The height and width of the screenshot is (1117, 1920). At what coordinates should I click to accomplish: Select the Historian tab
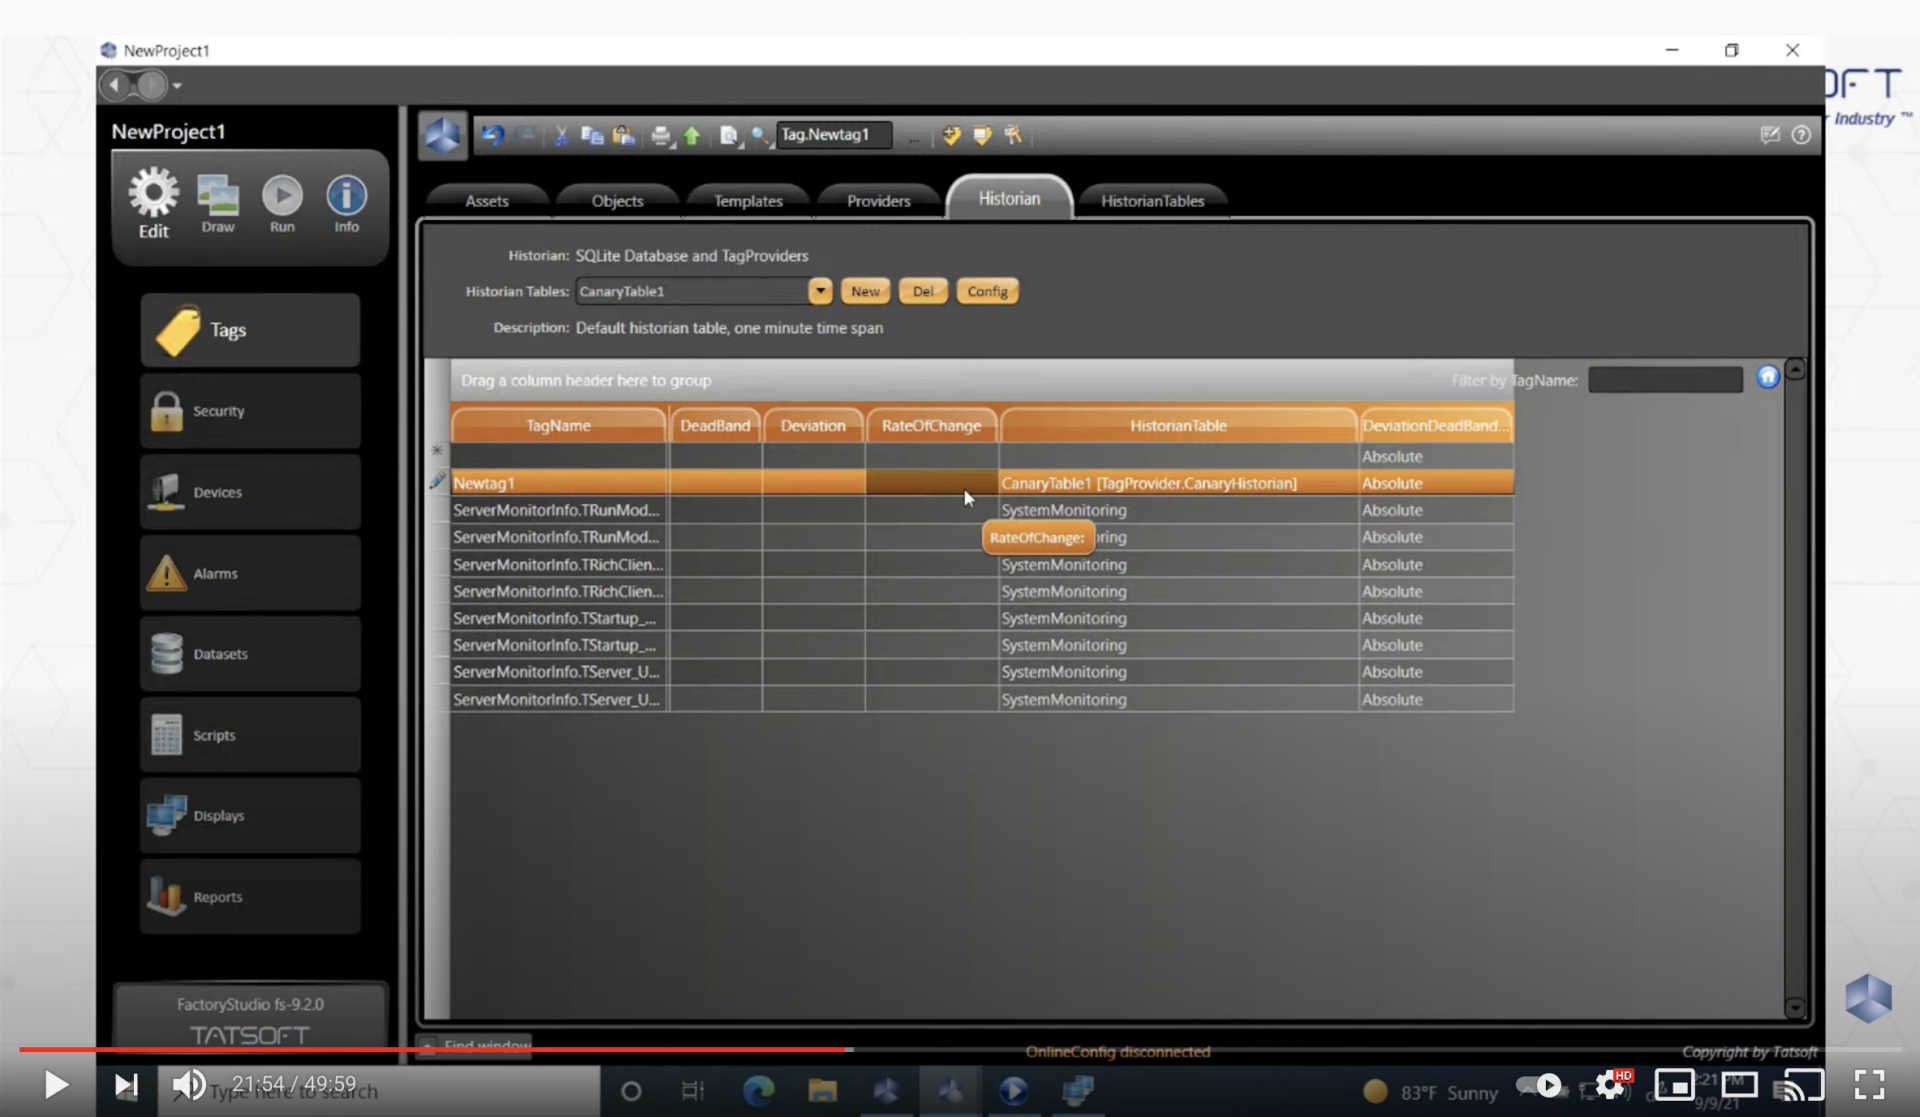(1009, 198)
